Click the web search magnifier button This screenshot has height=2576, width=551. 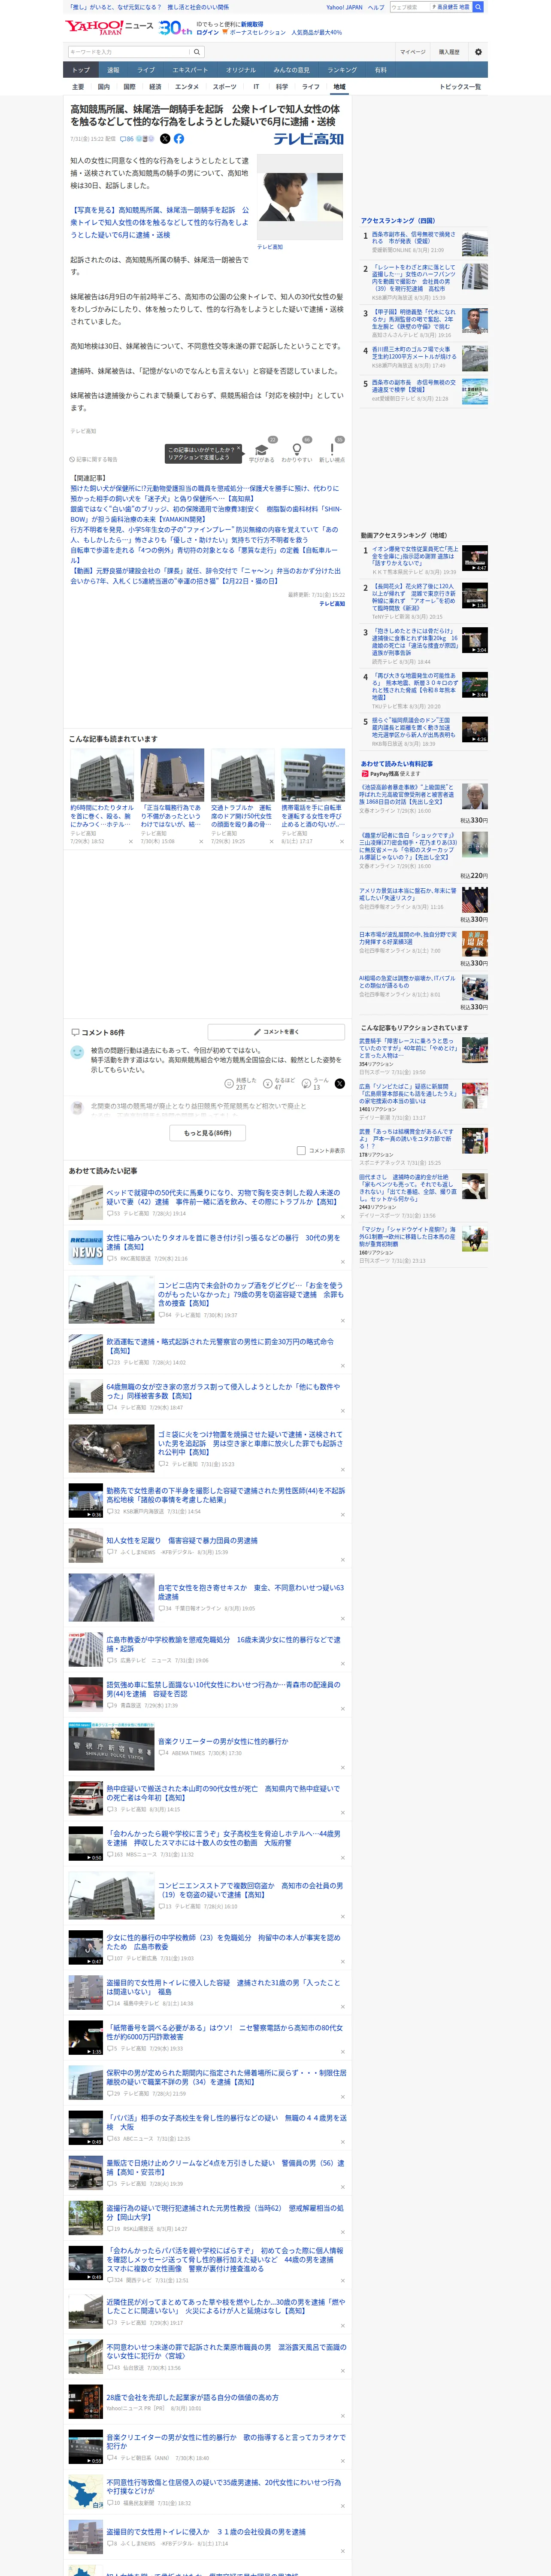pos(478,7)
